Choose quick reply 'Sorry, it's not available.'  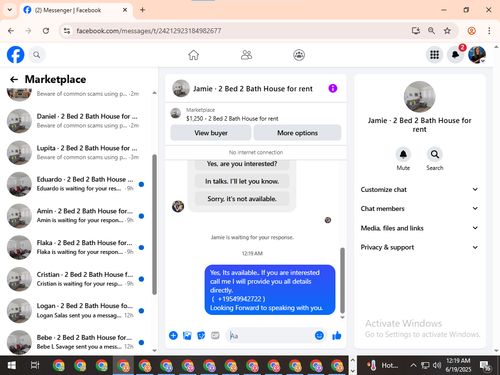pyautogui.click(x=242, y=199)
